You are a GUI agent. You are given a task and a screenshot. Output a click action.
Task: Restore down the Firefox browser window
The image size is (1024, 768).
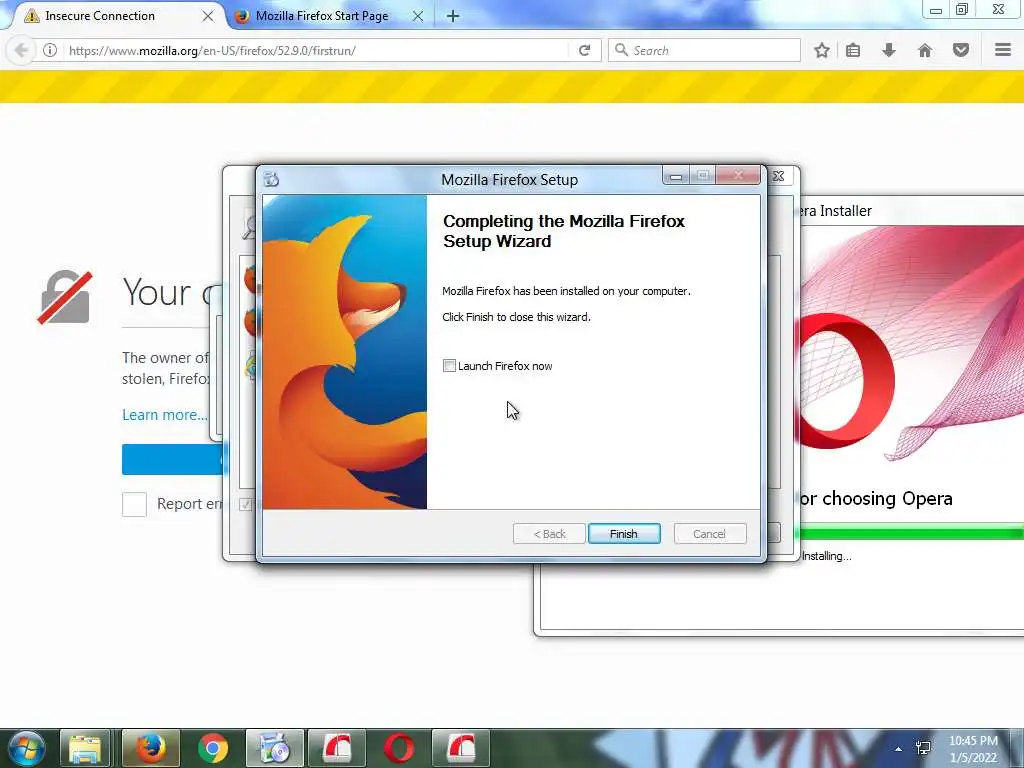click(962, 9)
